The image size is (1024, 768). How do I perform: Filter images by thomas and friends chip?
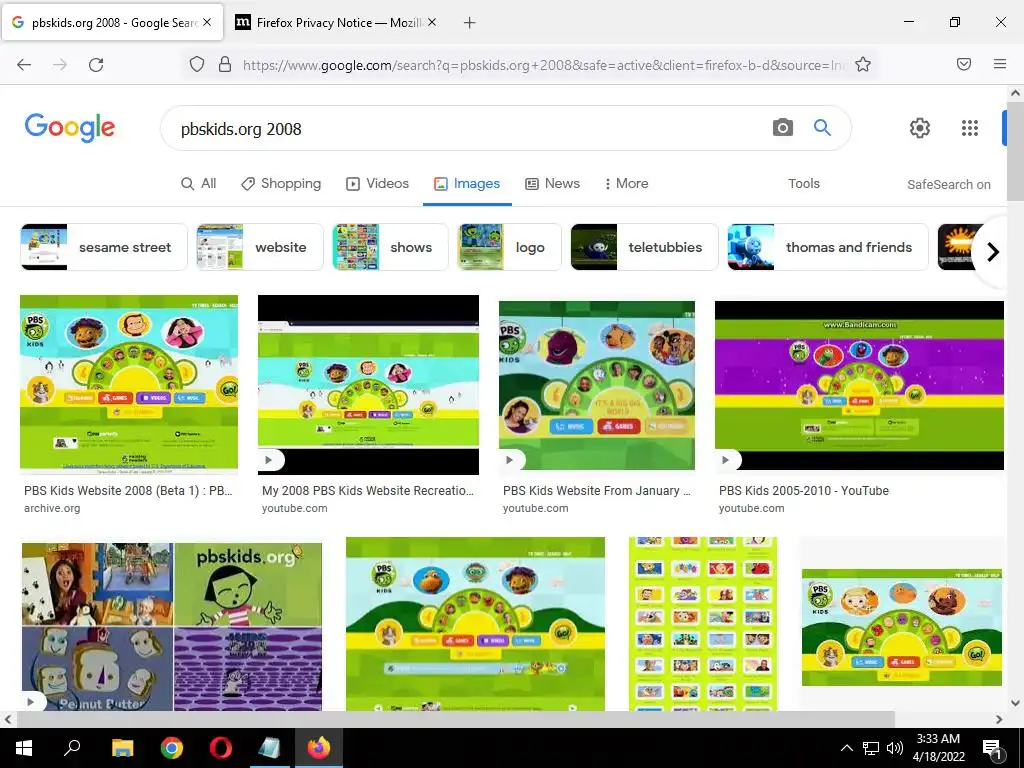tap(828, 247)
